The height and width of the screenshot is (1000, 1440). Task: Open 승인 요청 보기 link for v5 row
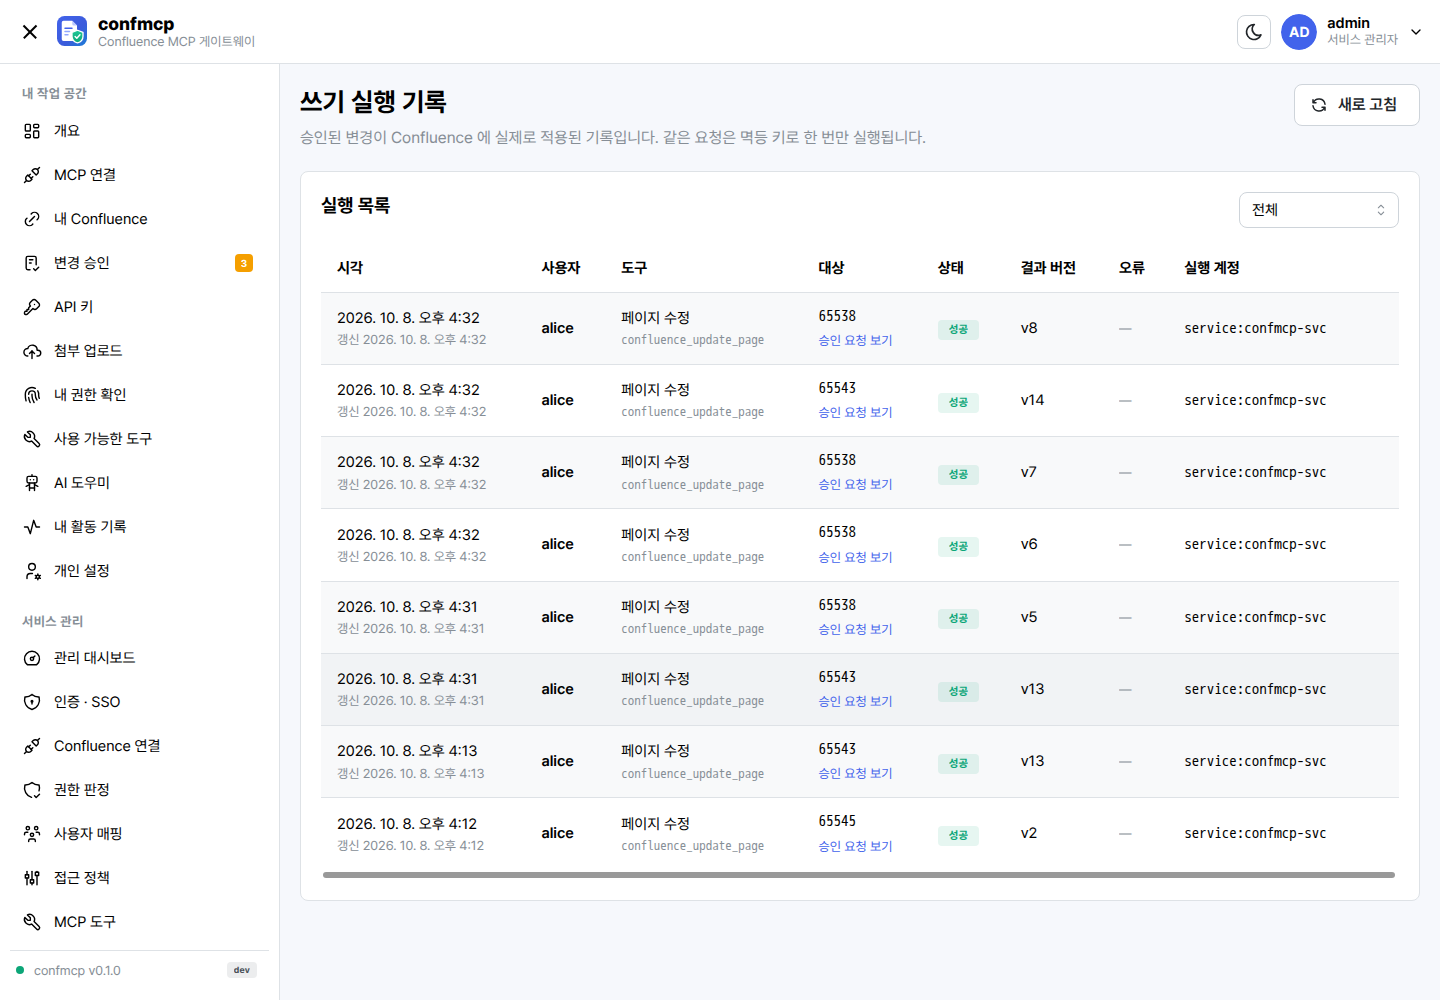(855, 629)
